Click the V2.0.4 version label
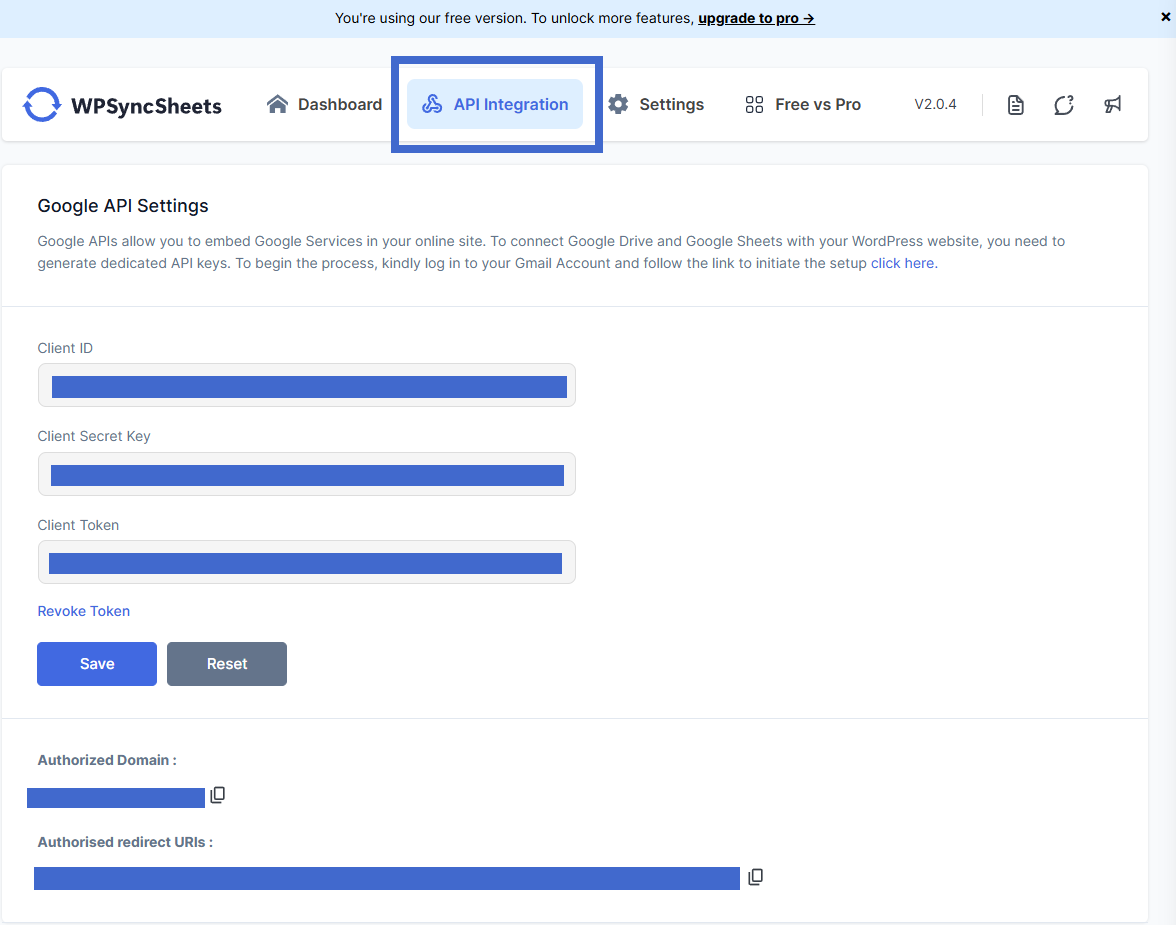 [x=935, y=105]
